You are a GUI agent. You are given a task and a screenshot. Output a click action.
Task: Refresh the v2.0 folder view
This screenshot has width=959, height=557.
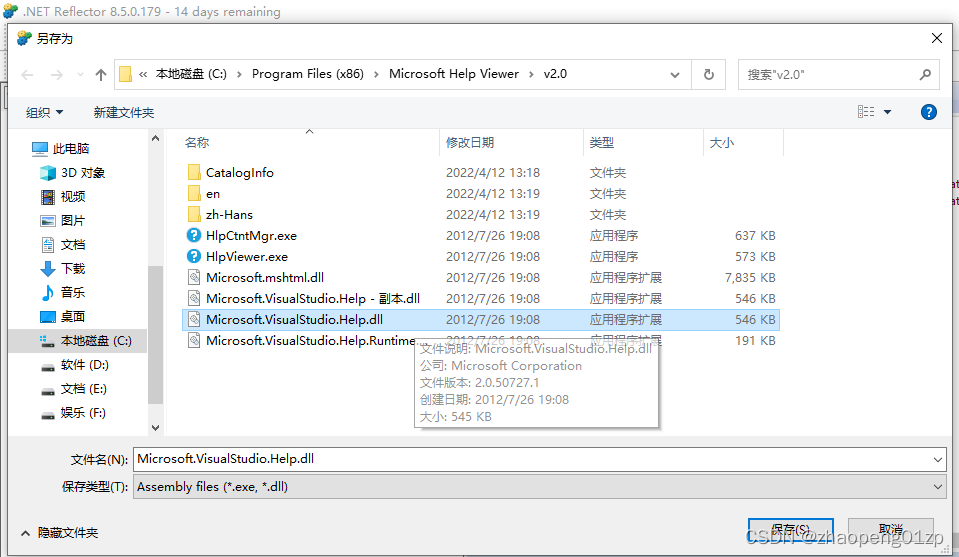[709, 75]
